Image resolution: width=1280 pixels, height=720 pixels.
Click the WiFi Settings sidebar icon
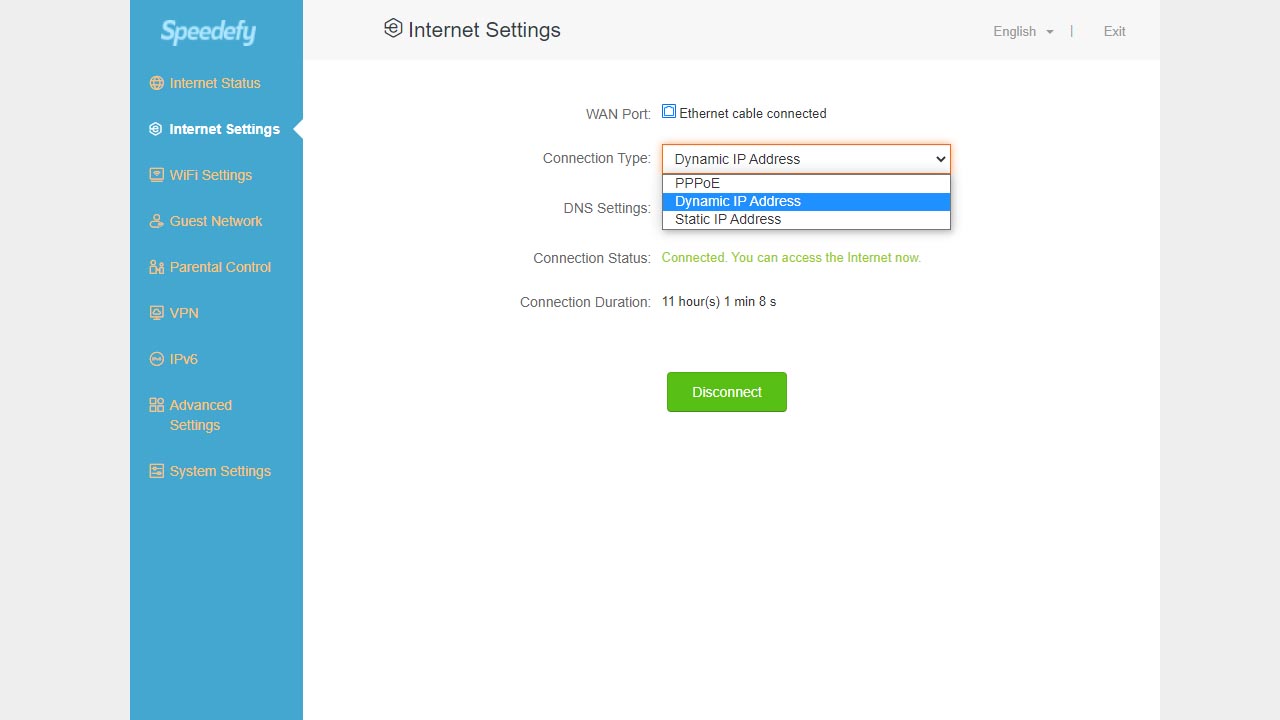click(x=156, y=175)
